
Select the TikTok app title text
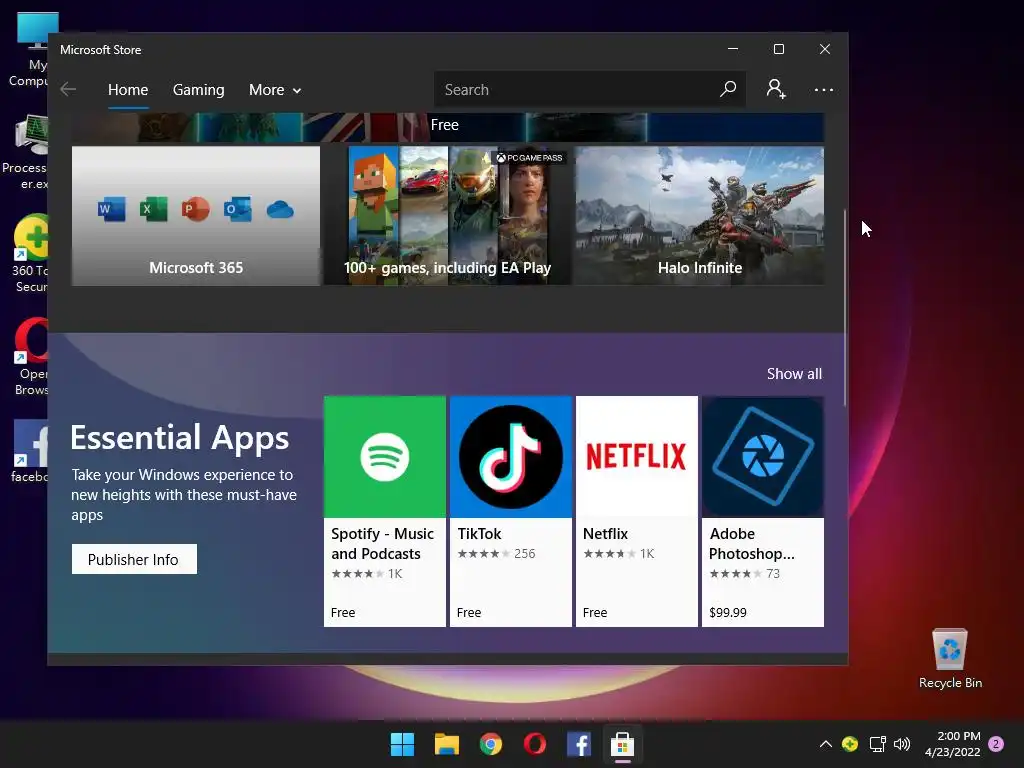click(479, 534)
